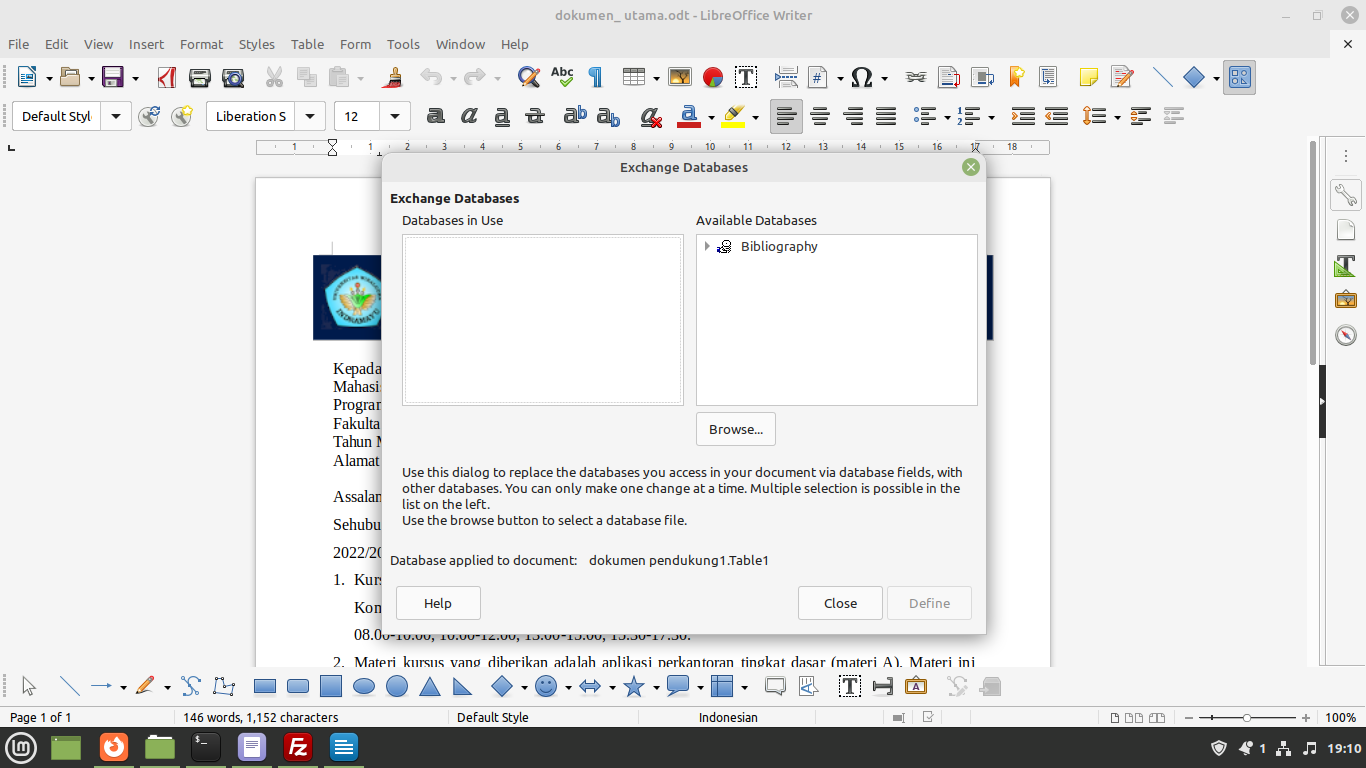The height and width of the screenshot is (768, 1366).
Task: Adjust the zoom slider in status bar
Action: (1246, 718)
